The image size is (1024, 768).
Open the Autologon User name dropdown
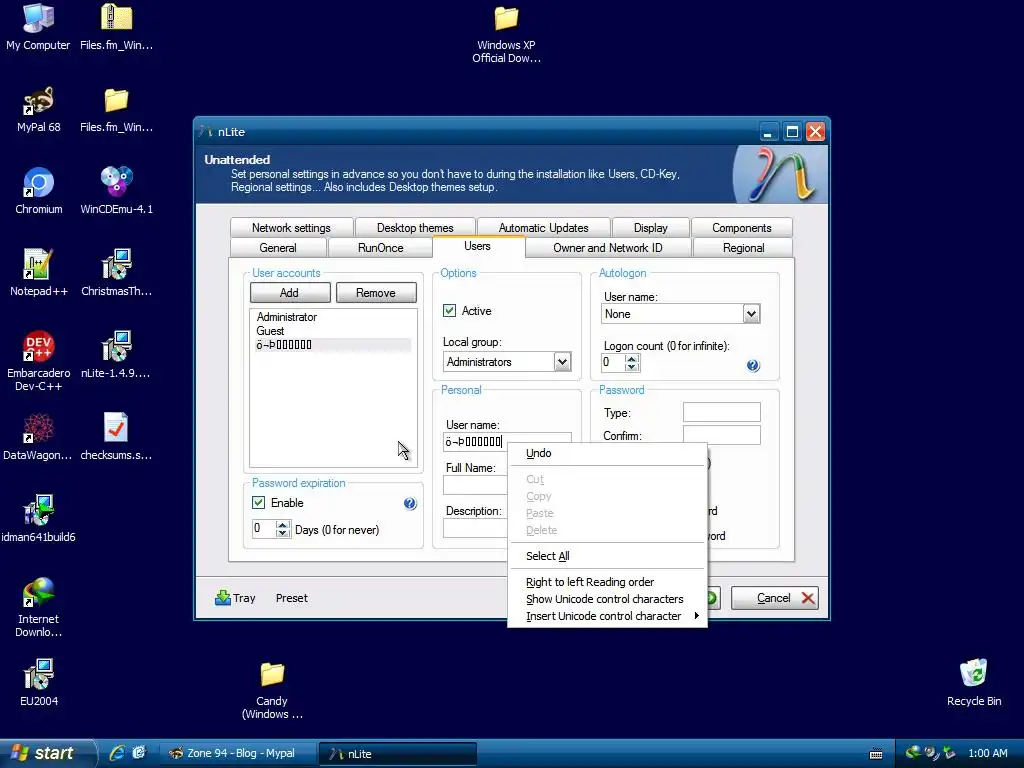click(x=751, y=313)
